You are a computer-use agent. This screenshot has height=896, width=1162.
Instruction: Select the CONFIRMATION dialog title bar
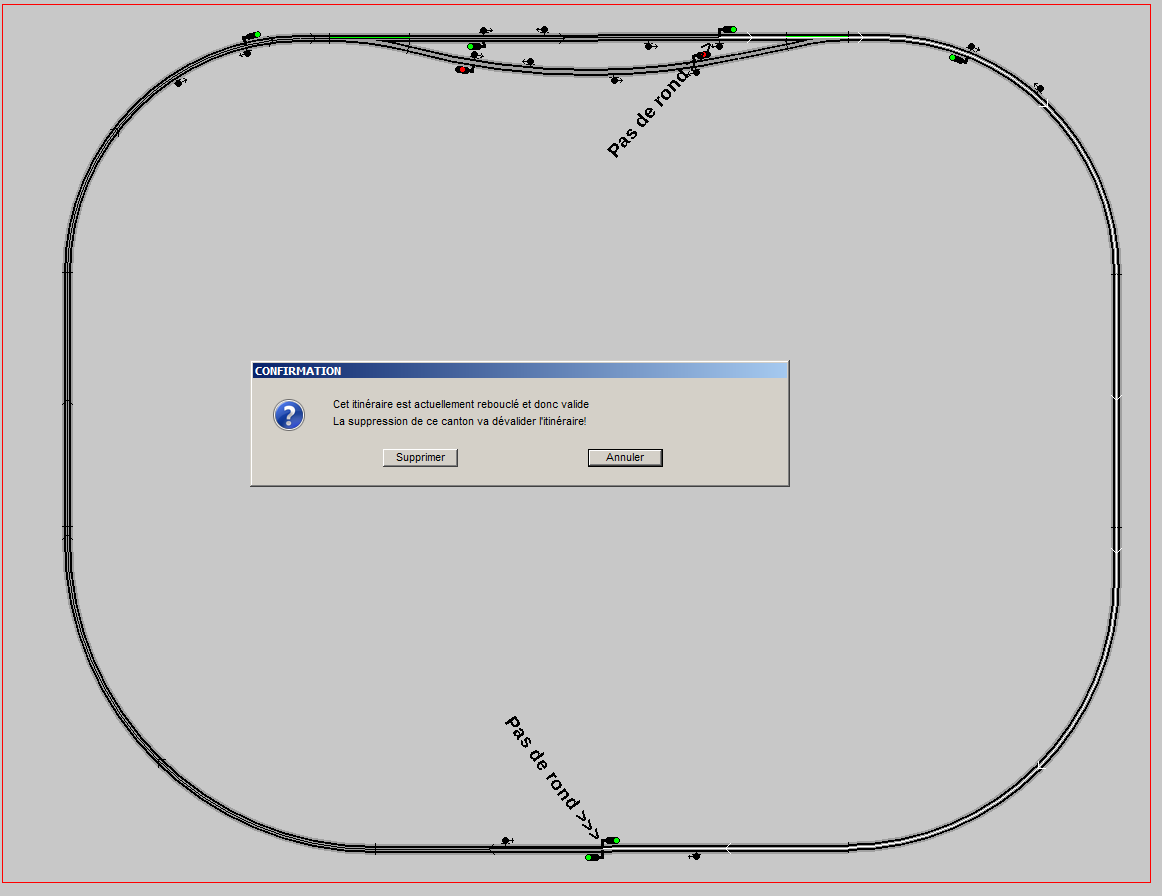519,371
